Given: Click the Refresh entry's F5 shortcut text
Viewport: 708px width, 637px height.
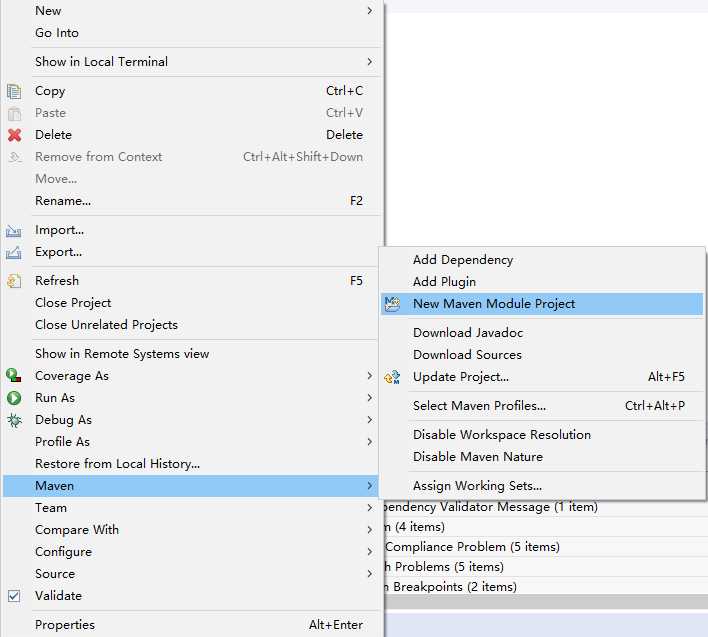Looking at the screenshot, I should click(356, 281).
